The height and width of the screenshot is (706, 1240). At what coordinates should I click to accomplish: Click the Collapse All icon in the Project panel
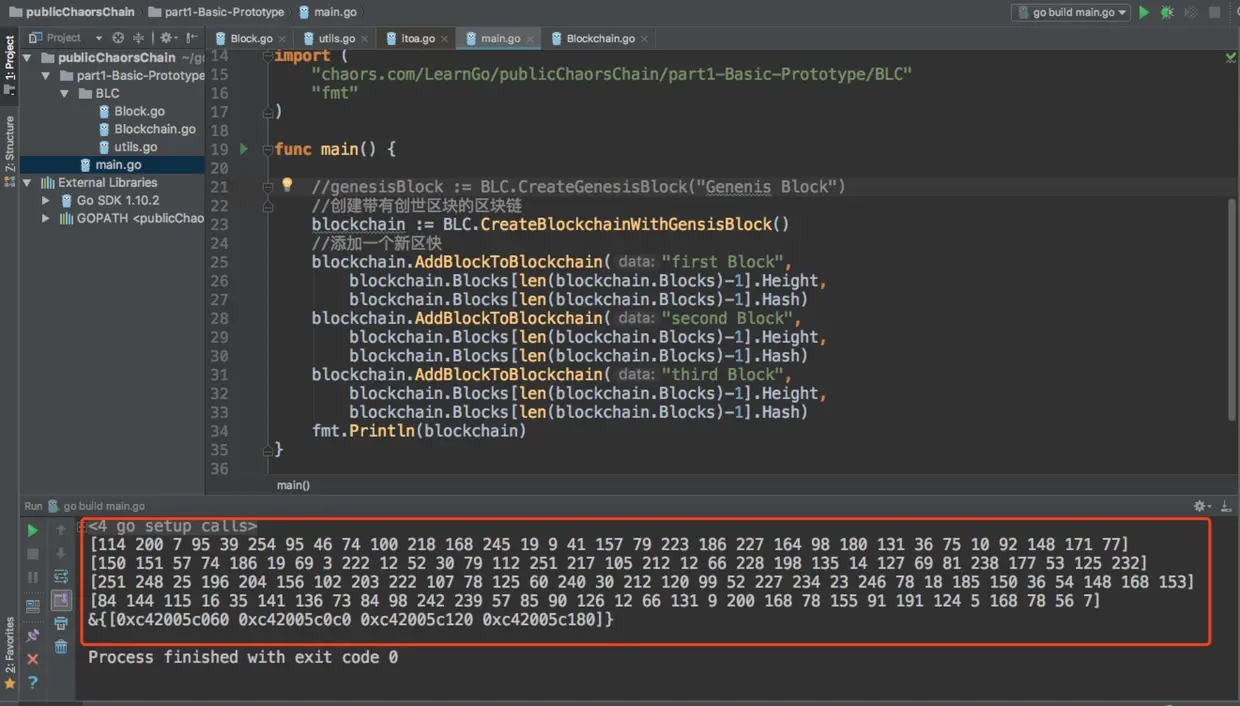pos(138,38)
